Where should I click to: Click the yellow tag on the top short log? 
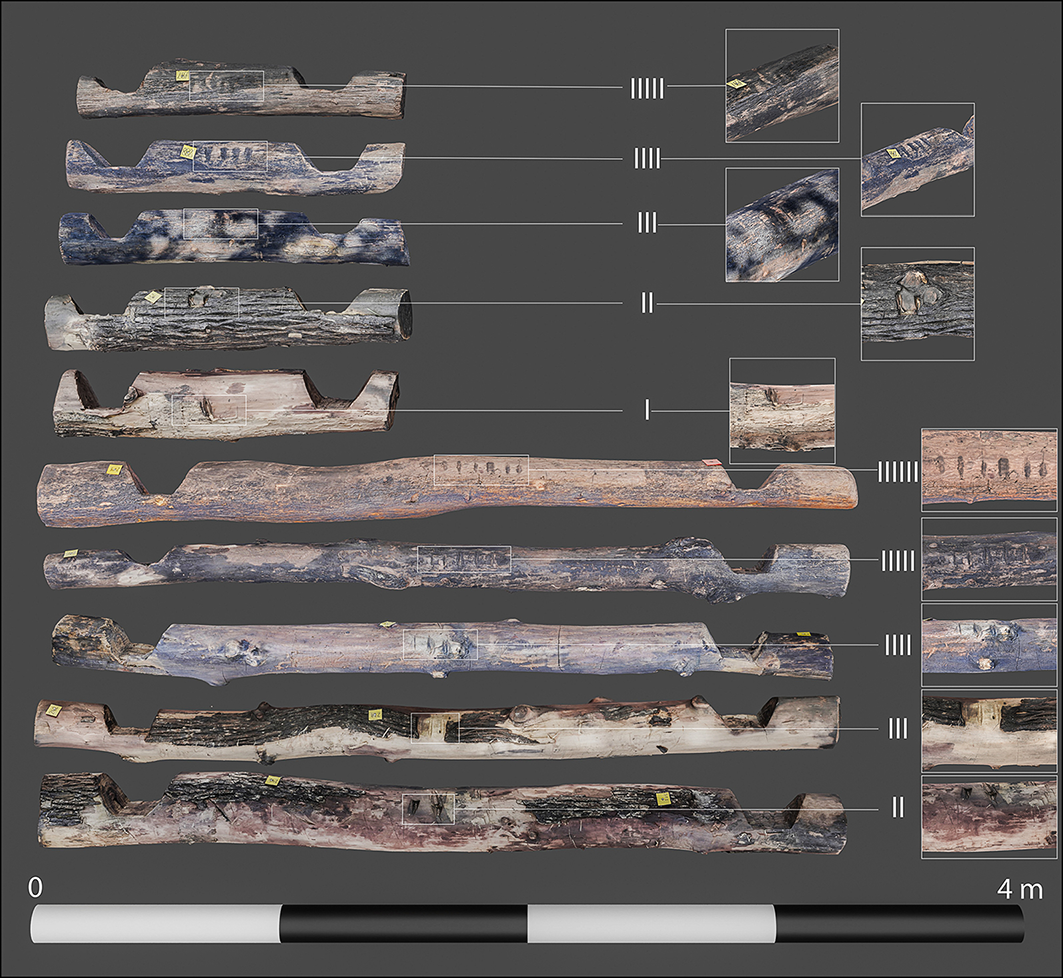tap(182, 76)
